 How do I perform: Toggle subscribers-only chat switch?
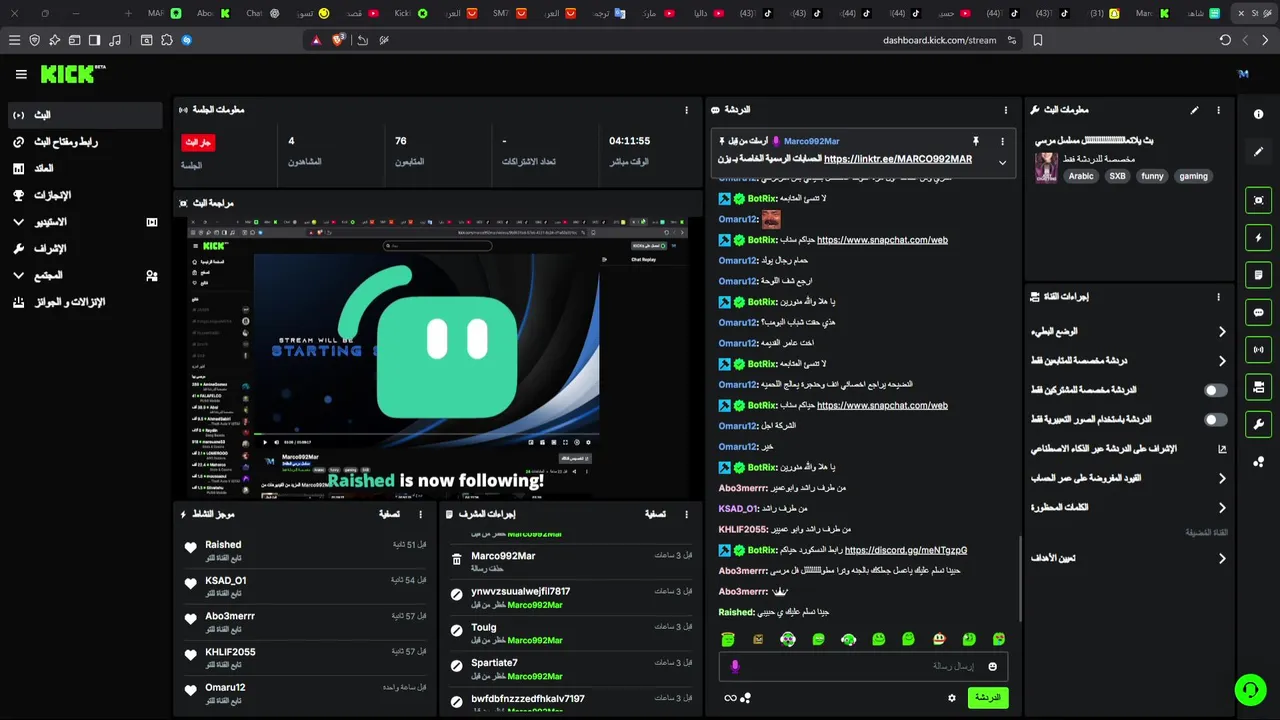[x=1215, y=391]
